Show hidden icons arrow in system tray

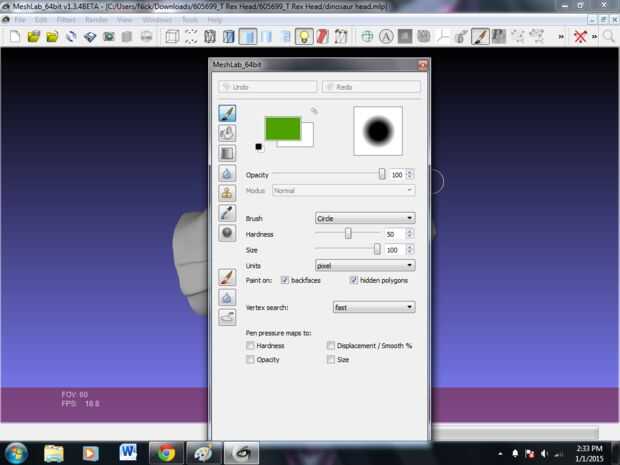tap(500, 454)
